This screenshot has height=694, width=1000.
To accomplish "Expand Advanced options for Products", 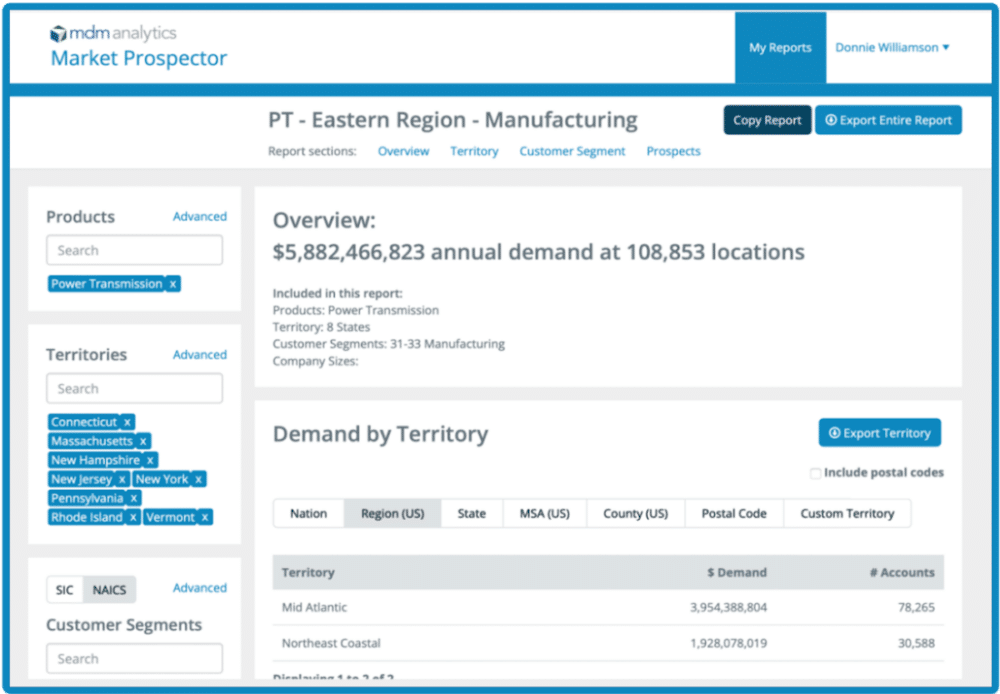I will 199,216.
